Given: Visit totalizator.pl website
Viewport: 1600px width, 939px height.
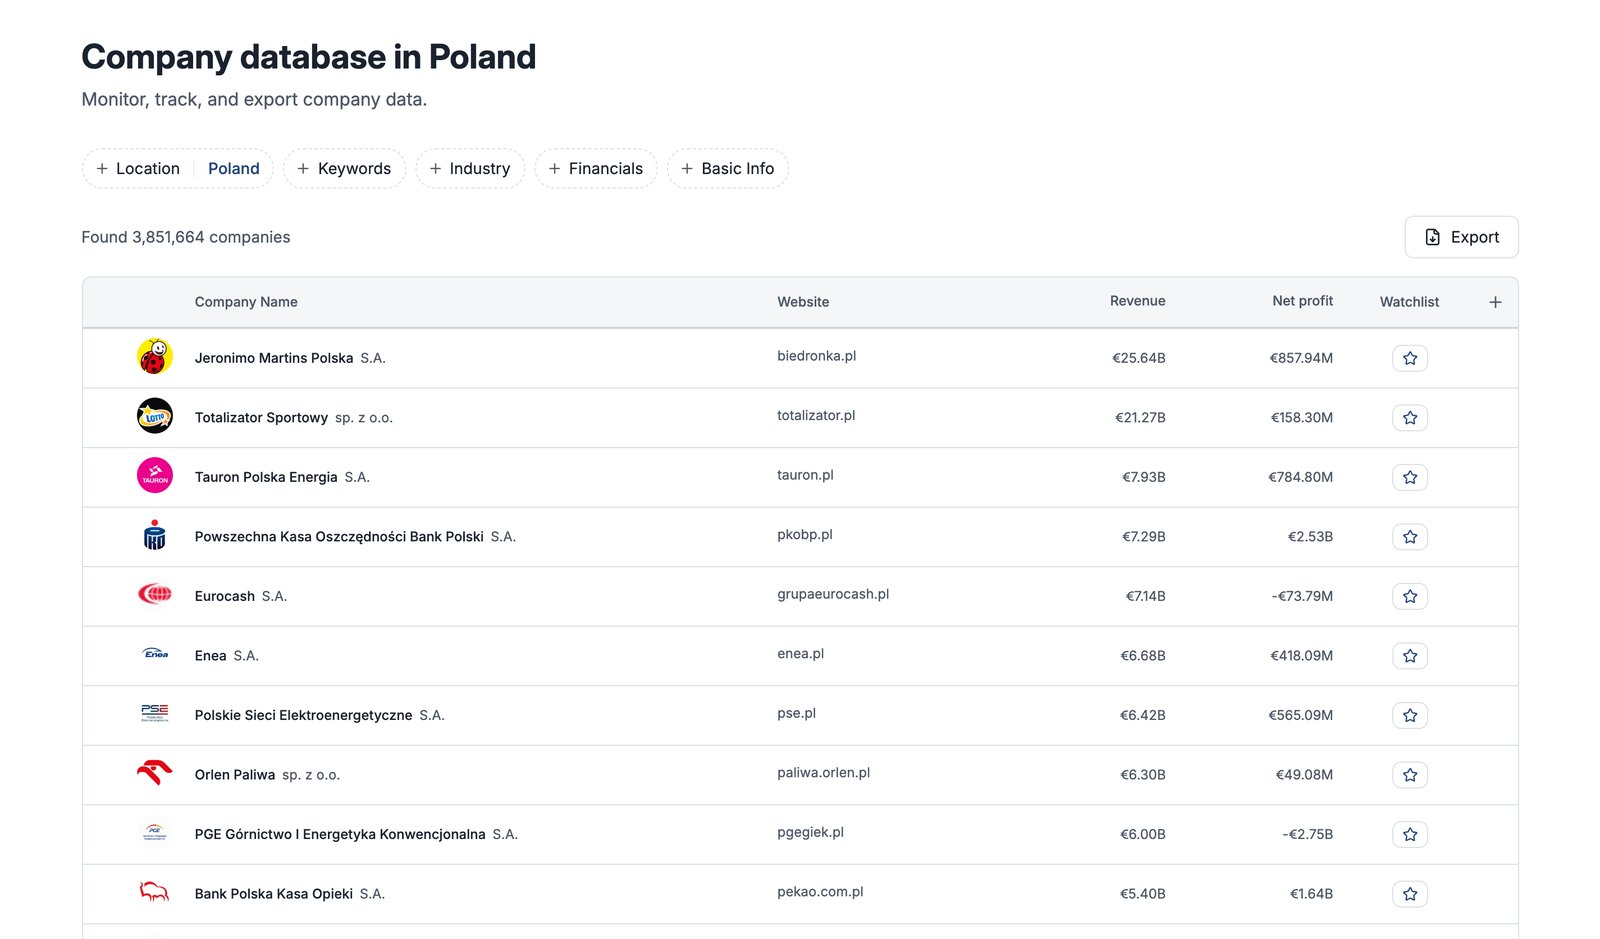Looking at the screenshot, I should [816, 415].
